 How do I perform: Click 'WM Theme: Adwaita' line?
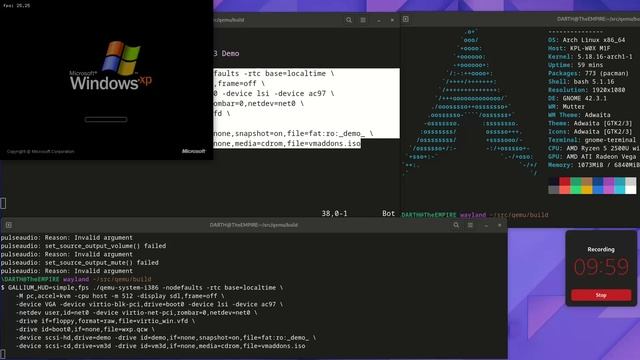click(579, 115)
